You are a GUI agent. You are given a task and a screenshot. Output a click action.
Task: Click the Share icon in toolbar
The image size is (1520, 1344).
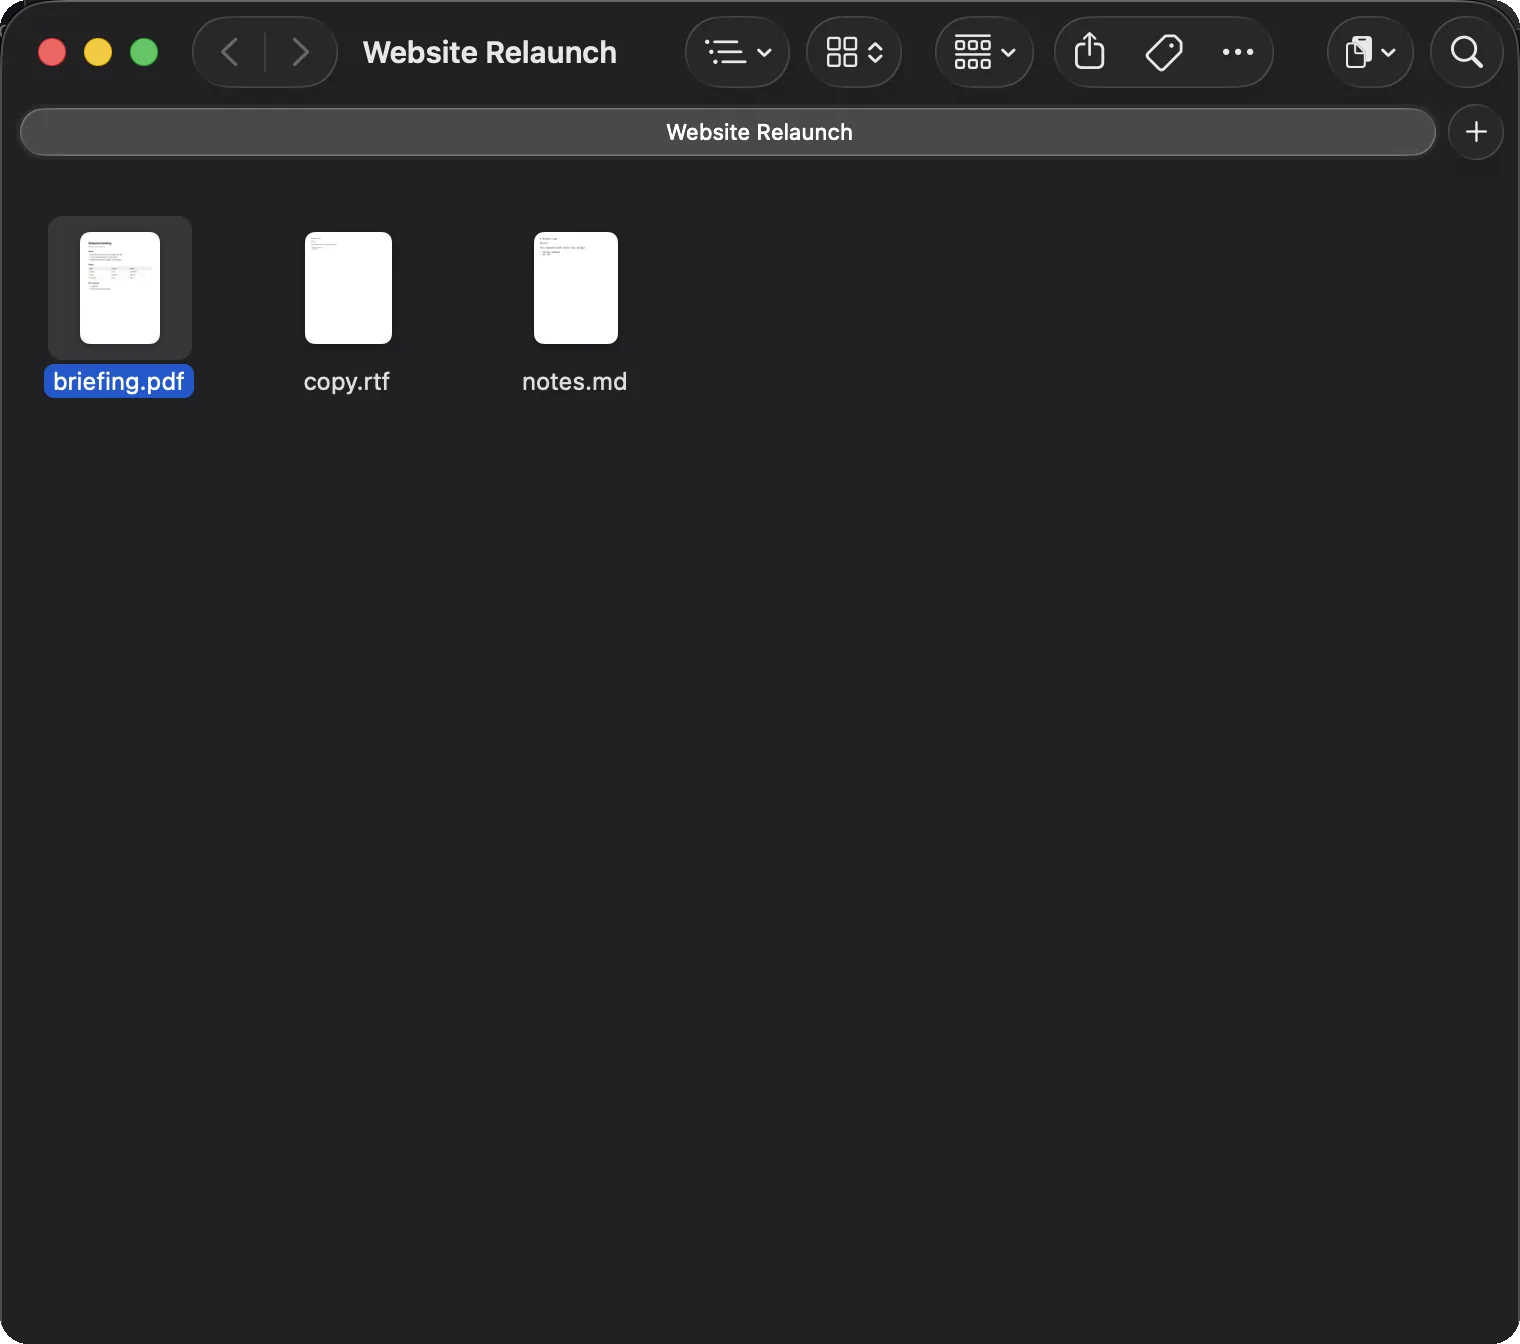(1090, 52)
